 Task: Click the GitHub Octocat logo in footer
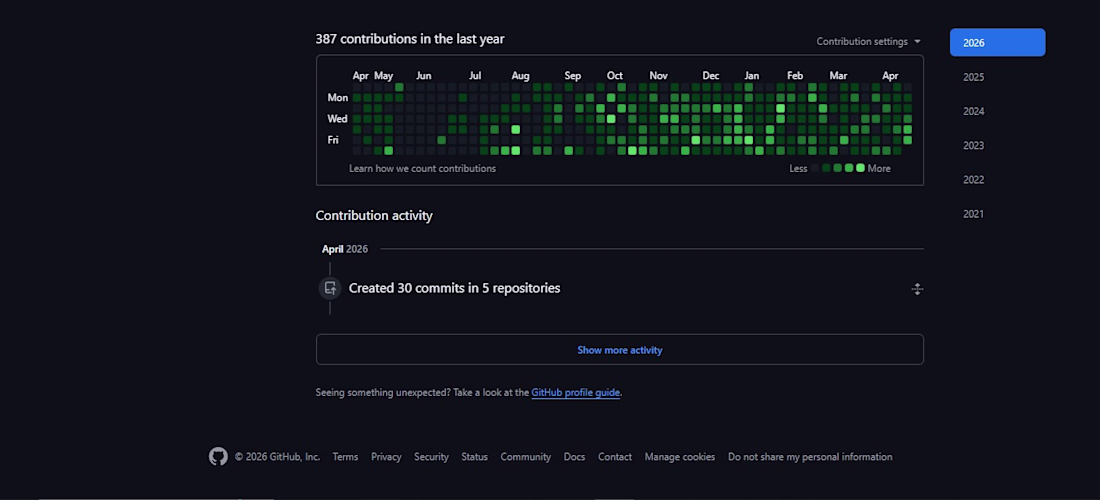(x=218, y=457)
